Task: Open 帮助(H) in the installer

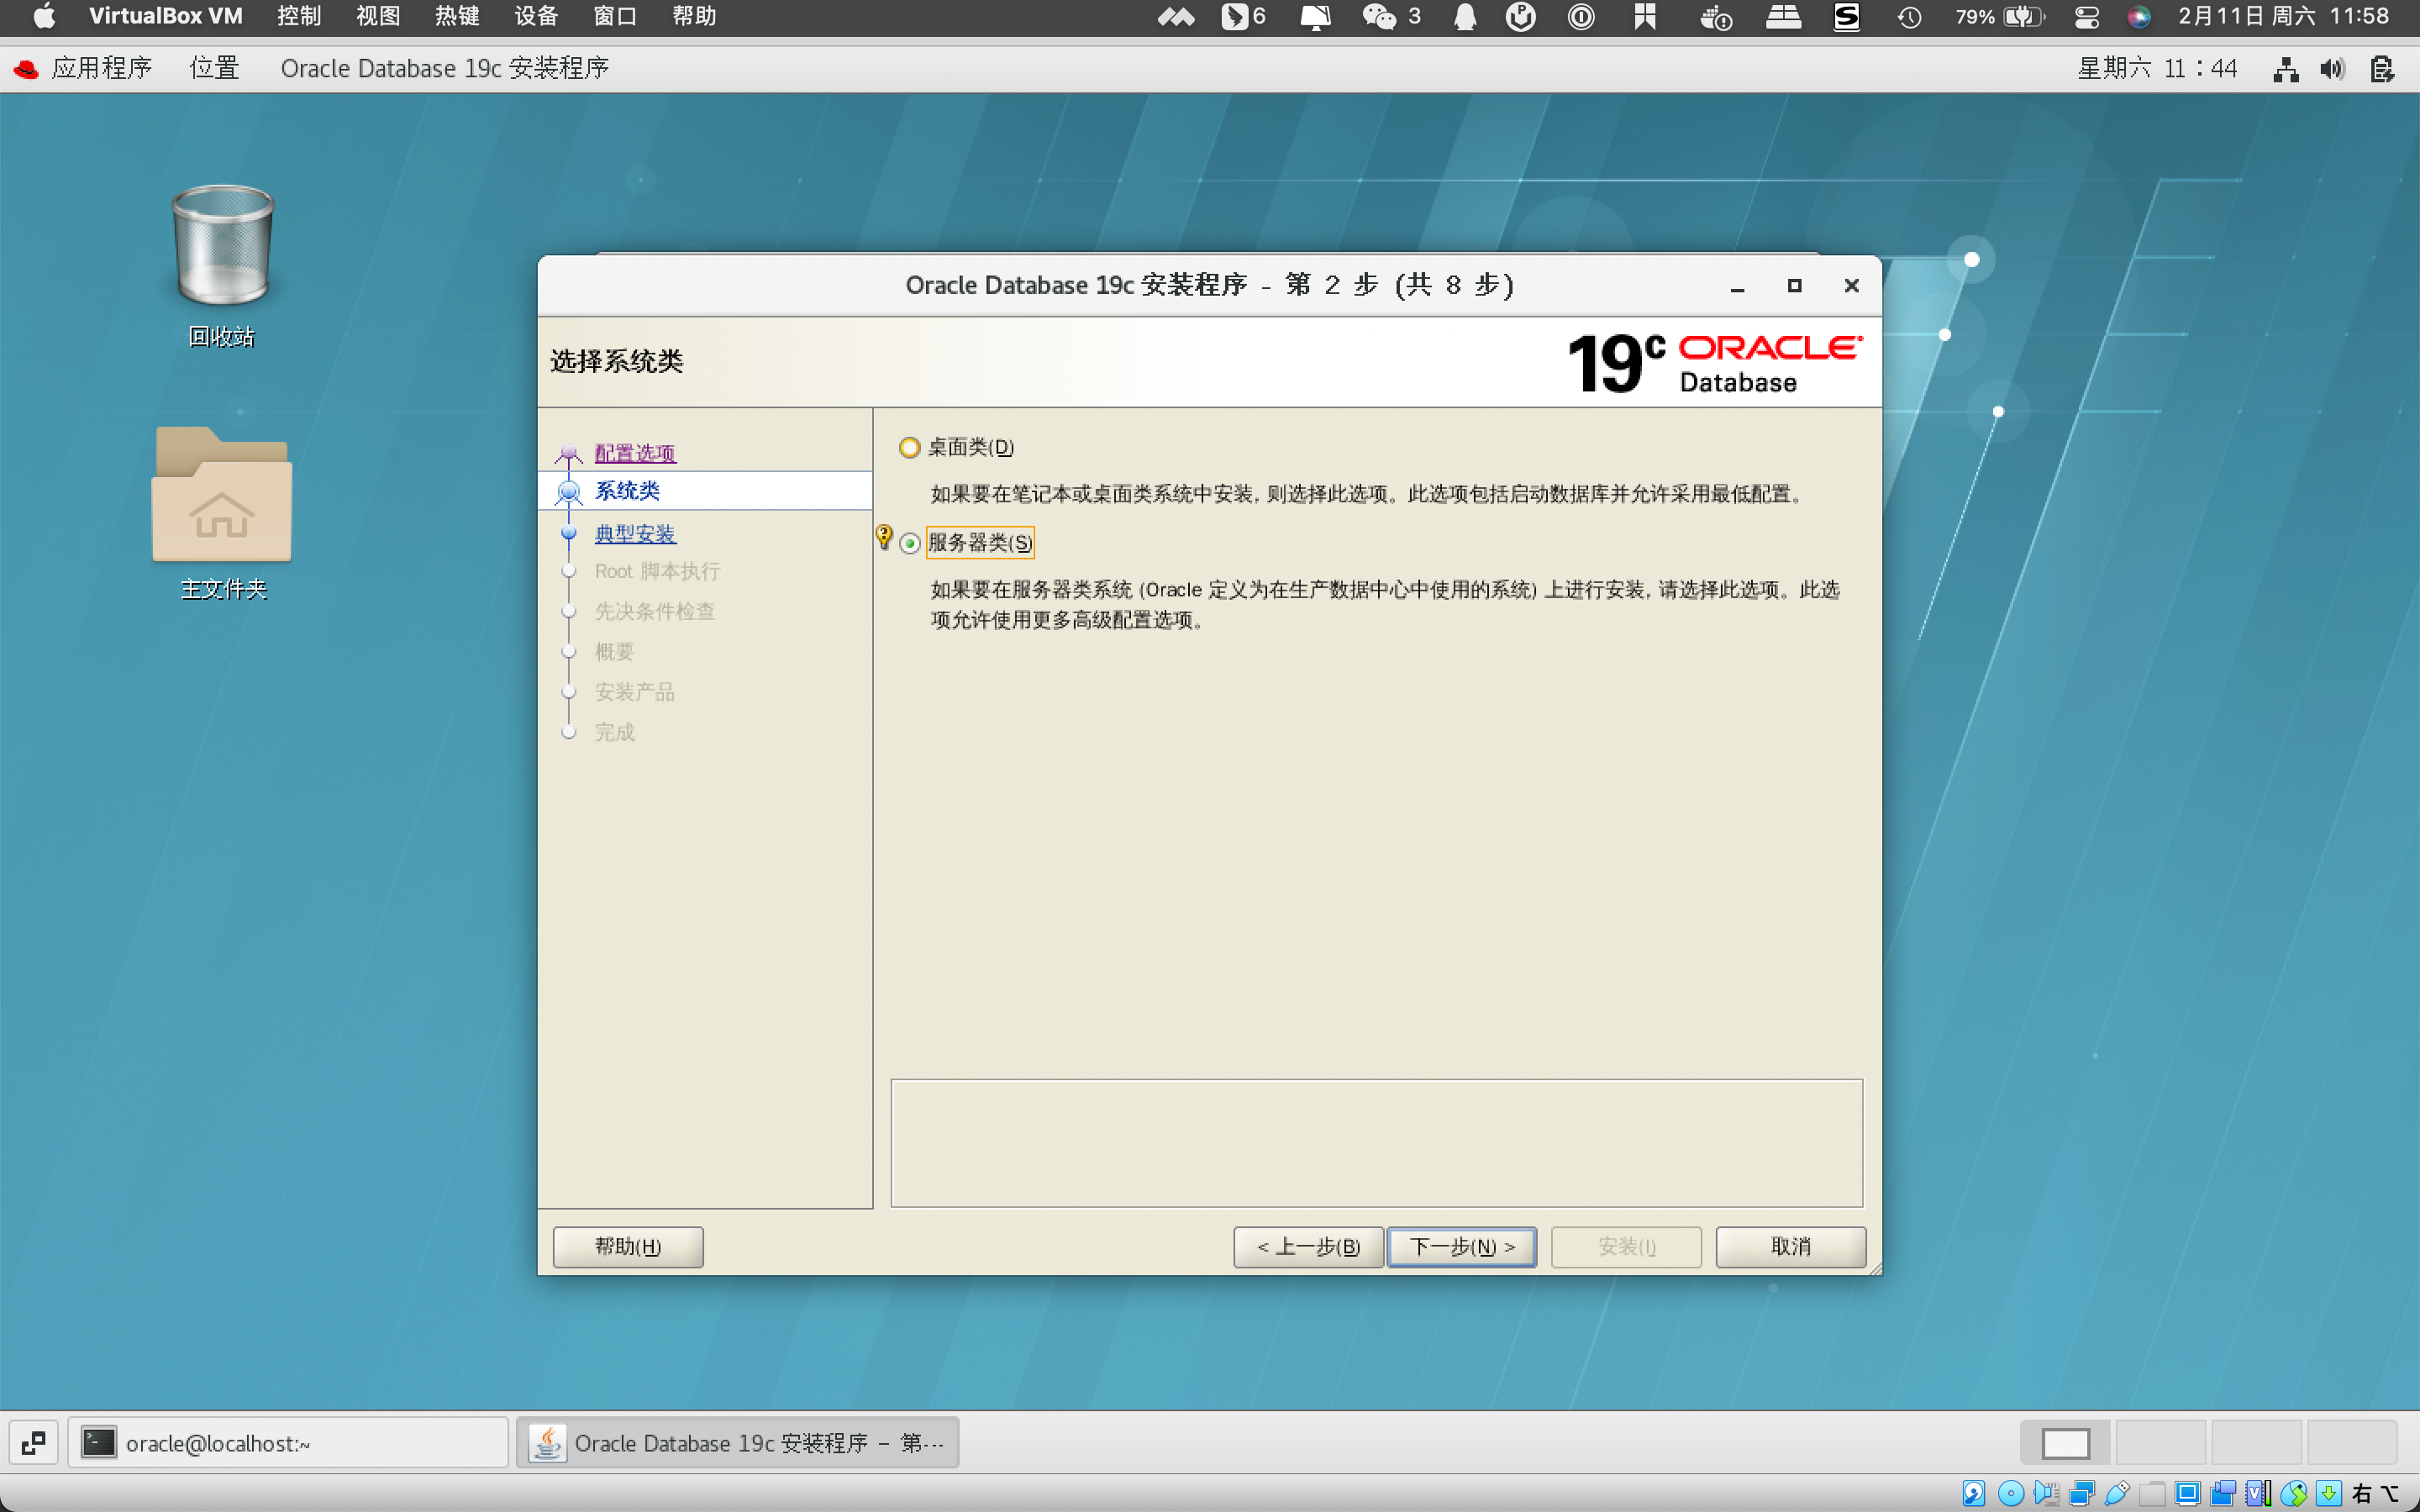Action: pyautogui.click(x=628, y=1247)
